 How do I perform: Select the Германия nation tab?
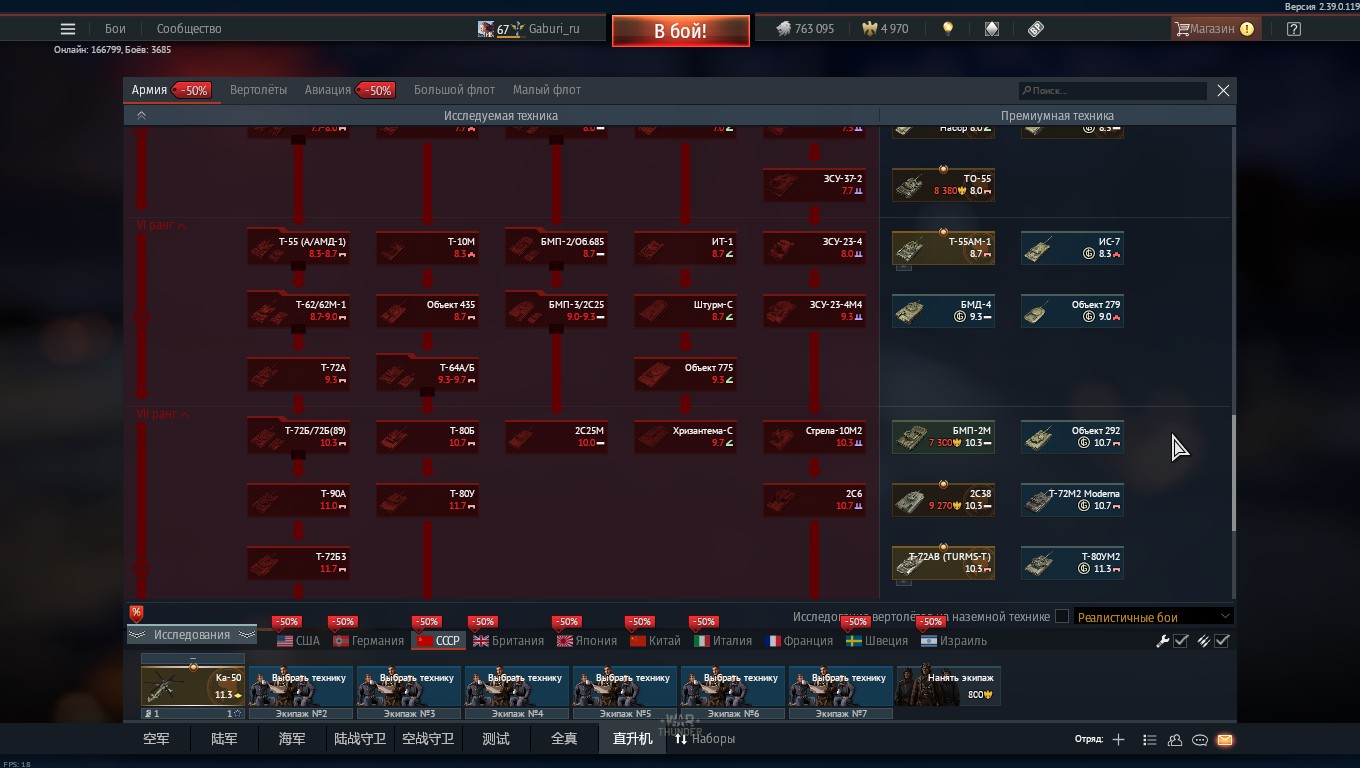[x=369, y=641]
